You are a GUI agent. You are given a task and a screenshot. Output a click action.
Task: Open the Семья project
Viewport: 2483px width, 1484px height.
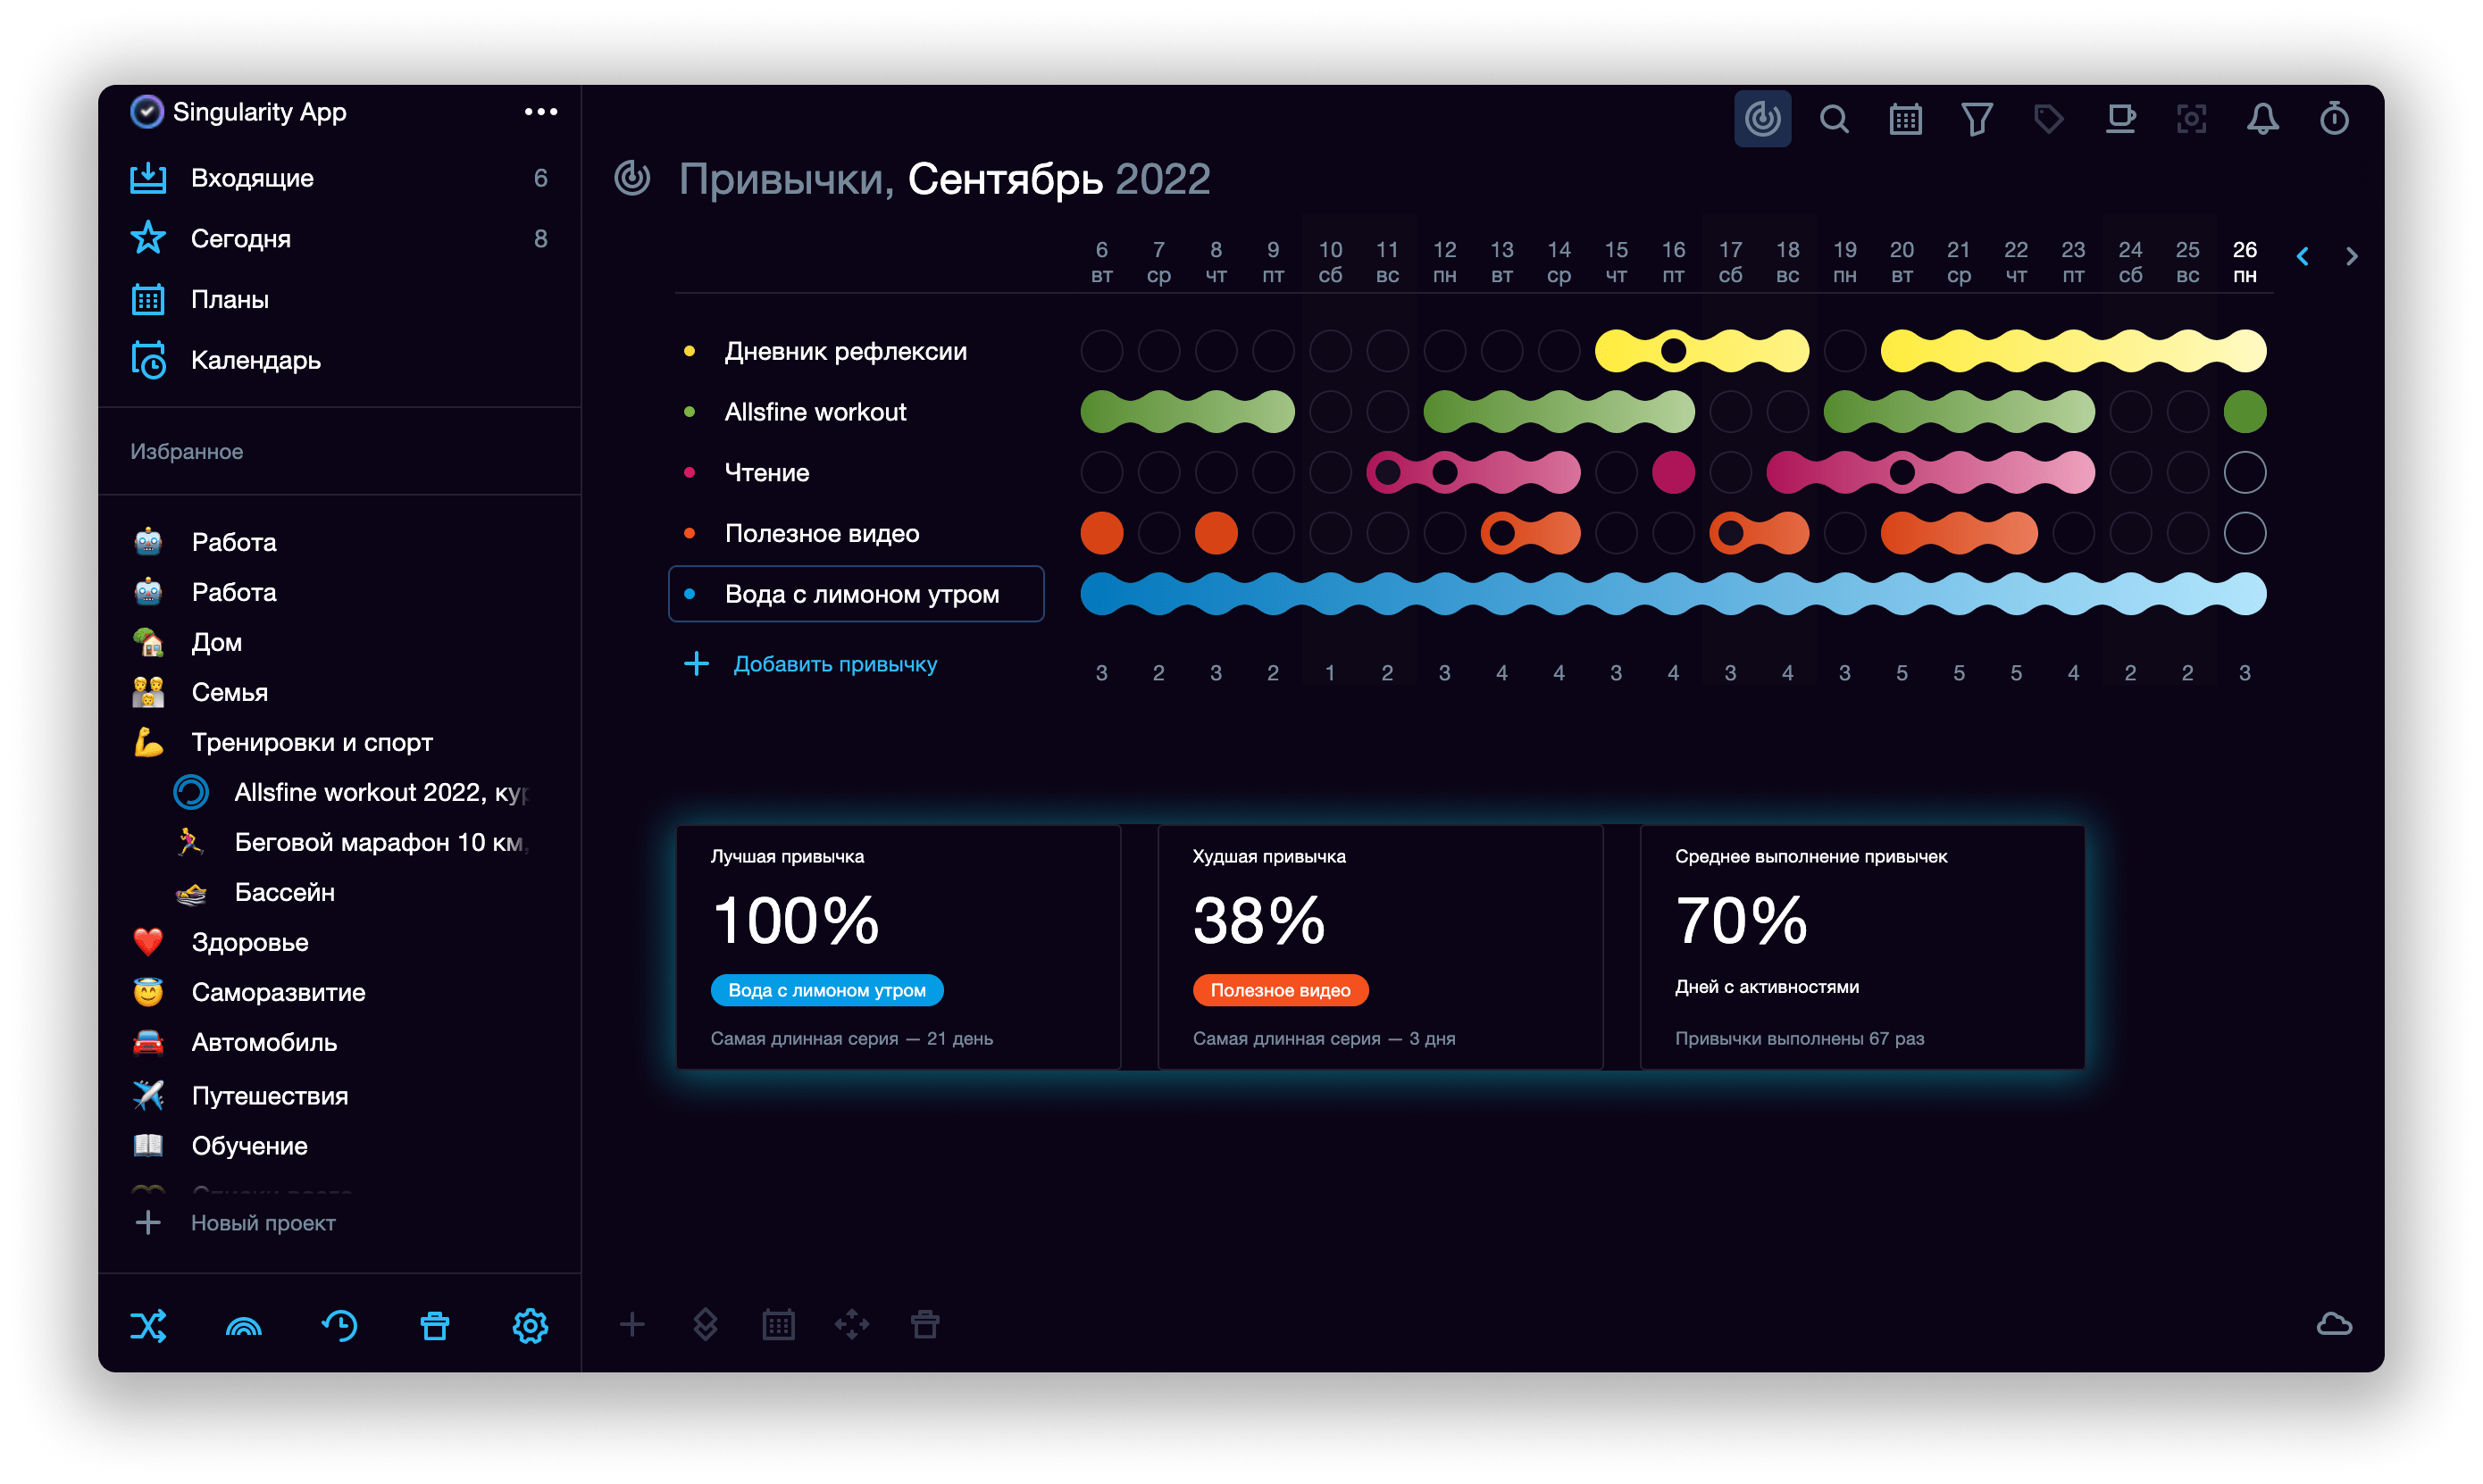pyautogui.click(x=340, y=692)
